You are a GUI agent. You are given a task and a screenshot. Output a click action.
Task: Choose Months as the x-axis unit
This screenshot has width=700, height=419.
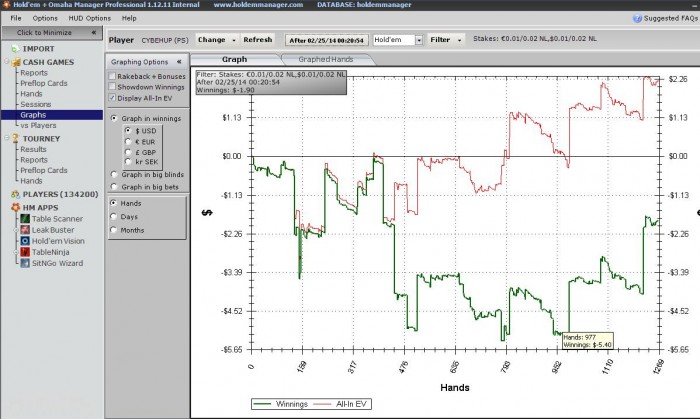(x=113, y=230)
